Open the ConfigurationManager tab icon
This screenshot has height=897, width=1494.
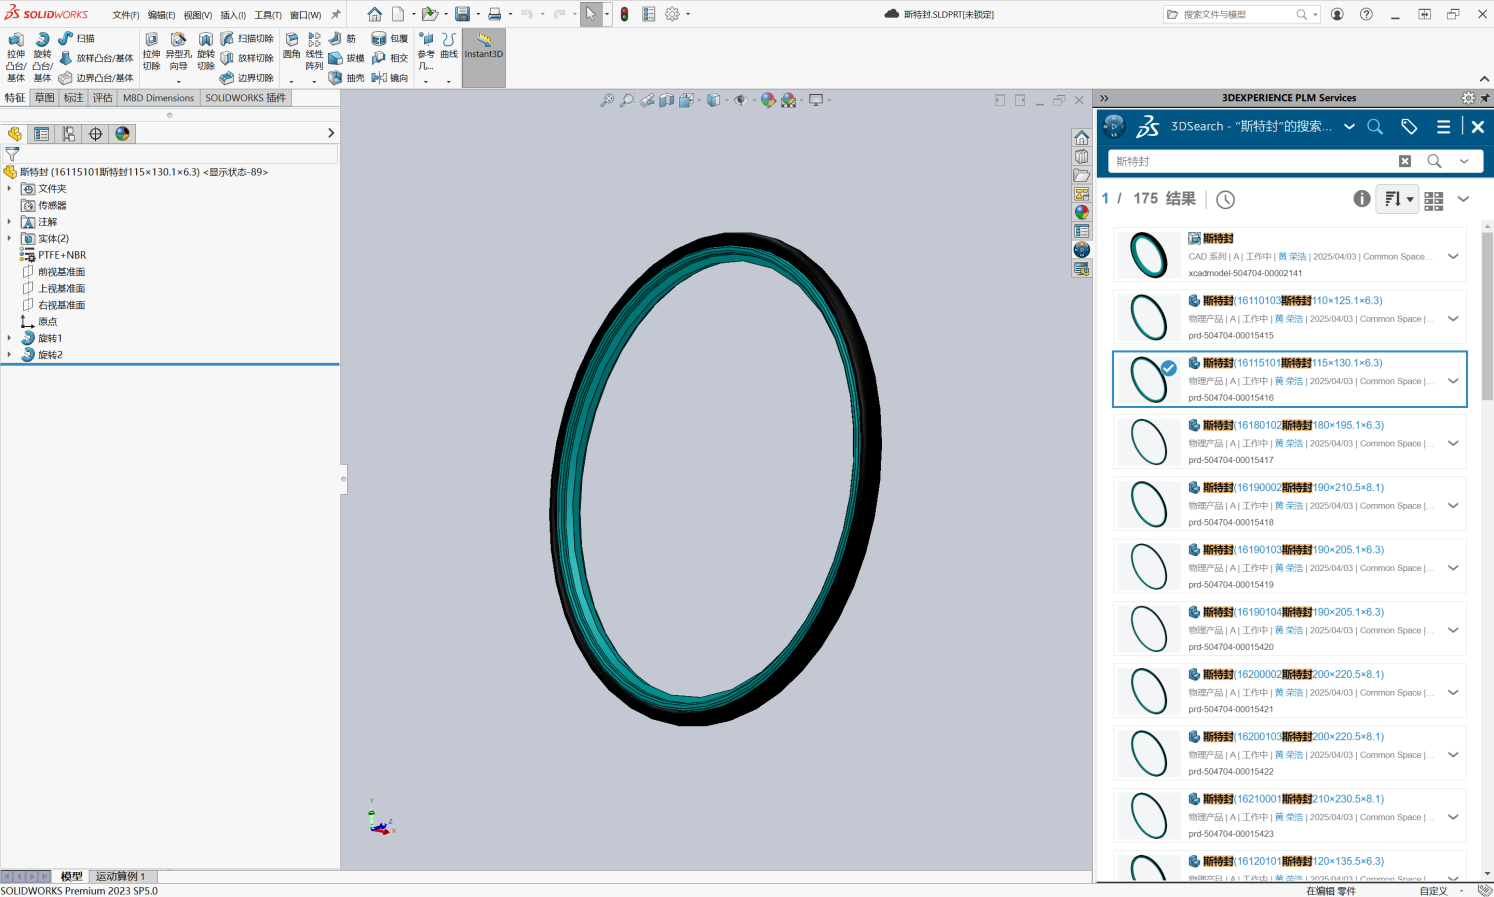(x=68, y=134)
